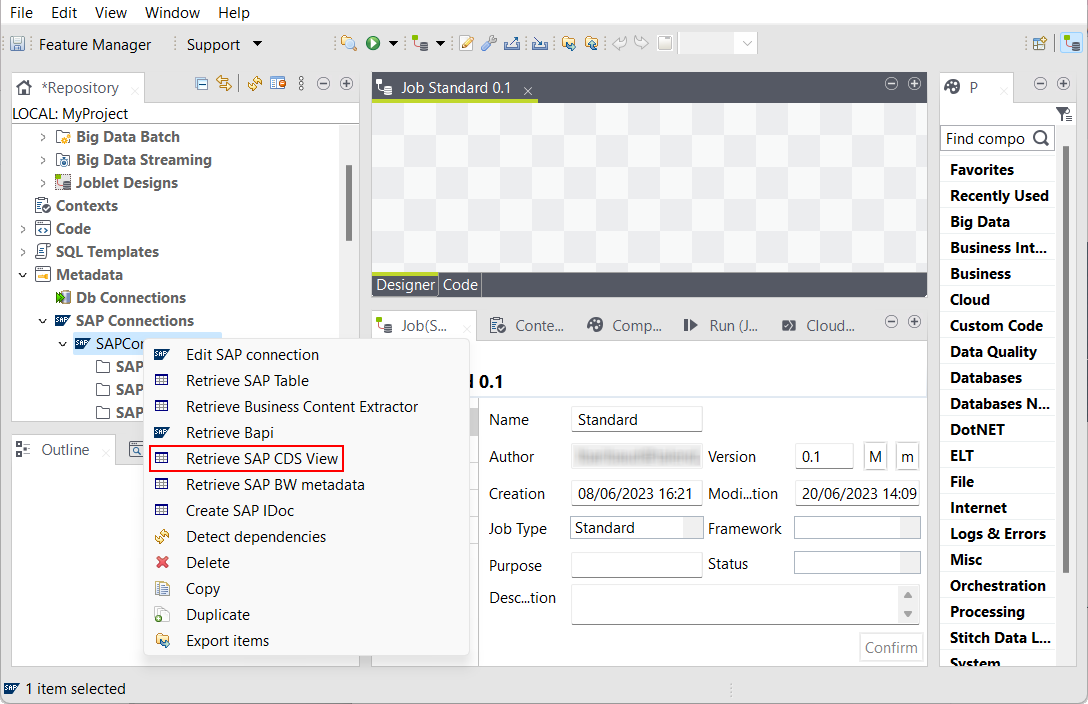Click the Save icon in the toolbar
The width and height of the screenshot is (1088, 704).
[17, 44]
